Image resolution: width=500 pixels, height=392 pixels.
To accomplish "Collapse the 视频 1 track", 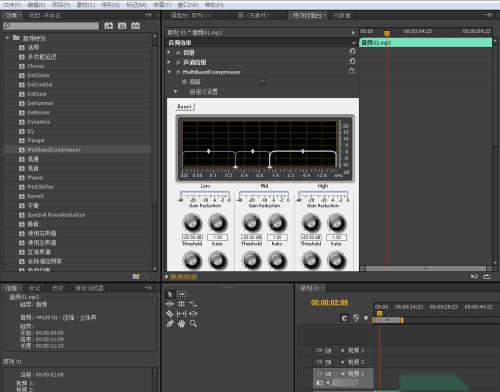I will (x=342, y=374).
